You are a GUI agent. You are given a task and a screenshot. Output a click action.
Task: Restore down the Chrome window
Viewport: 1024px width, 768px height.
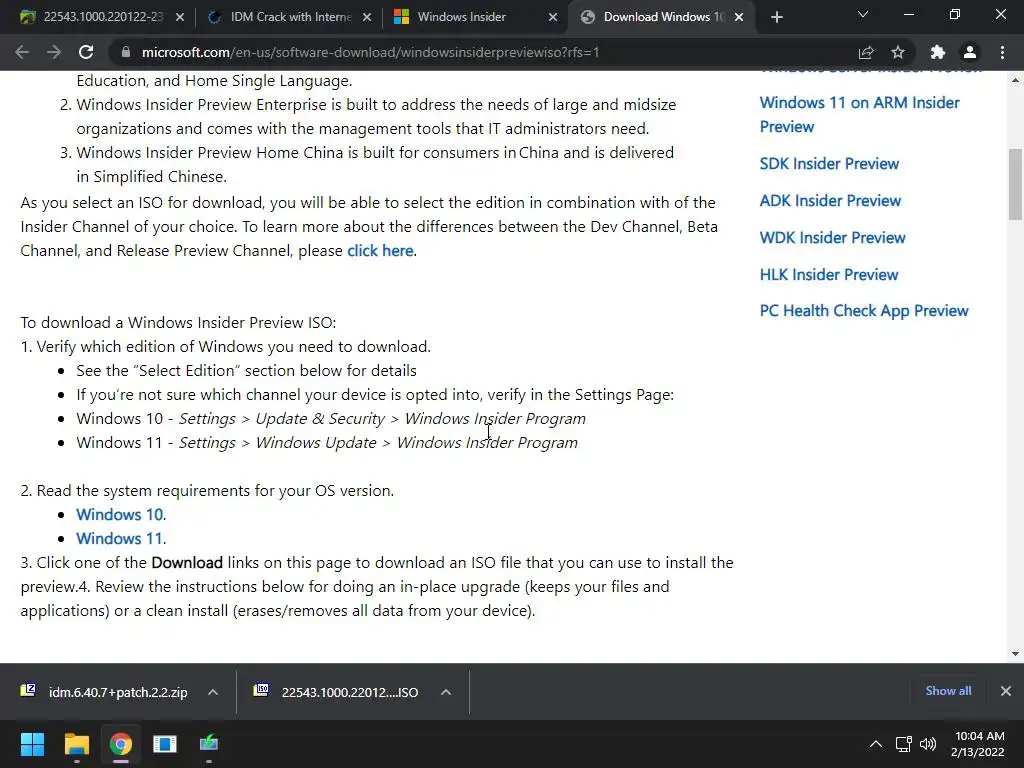click(955, 14)
